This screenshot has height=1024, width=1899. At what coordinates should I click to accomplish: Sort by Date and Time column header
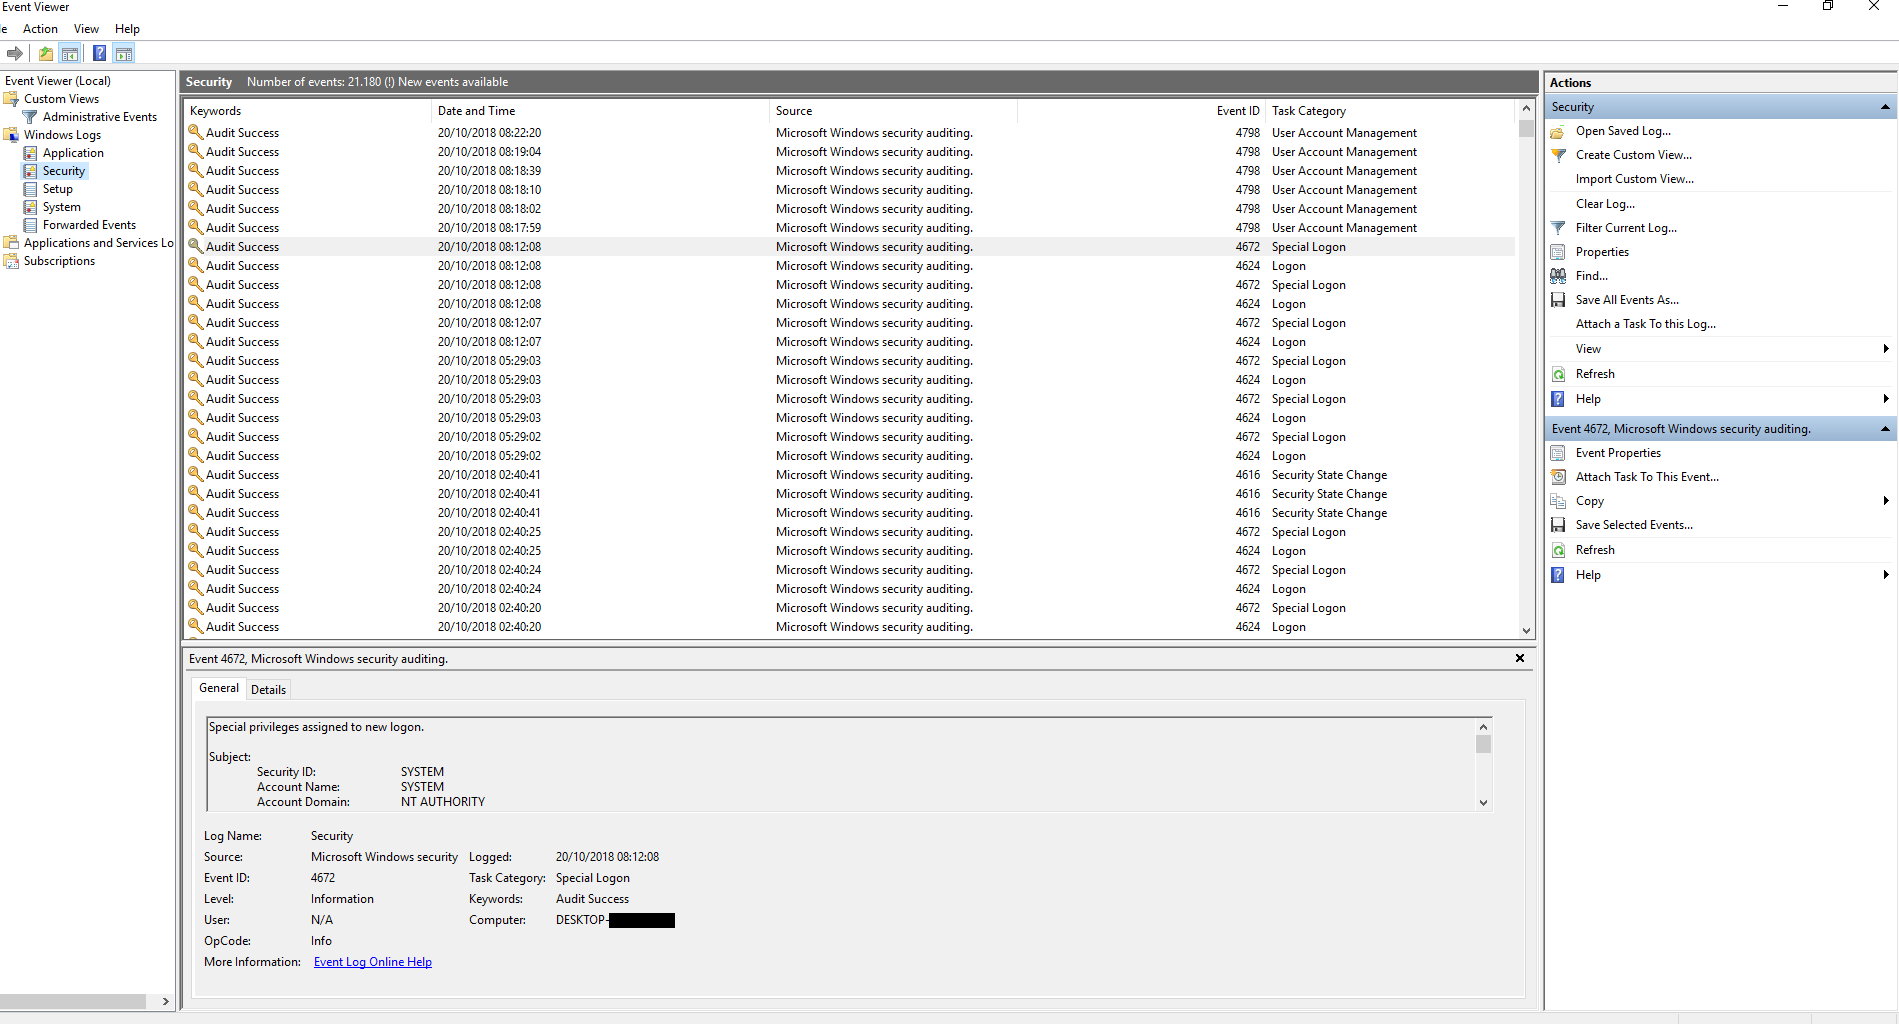click(600, 111)
